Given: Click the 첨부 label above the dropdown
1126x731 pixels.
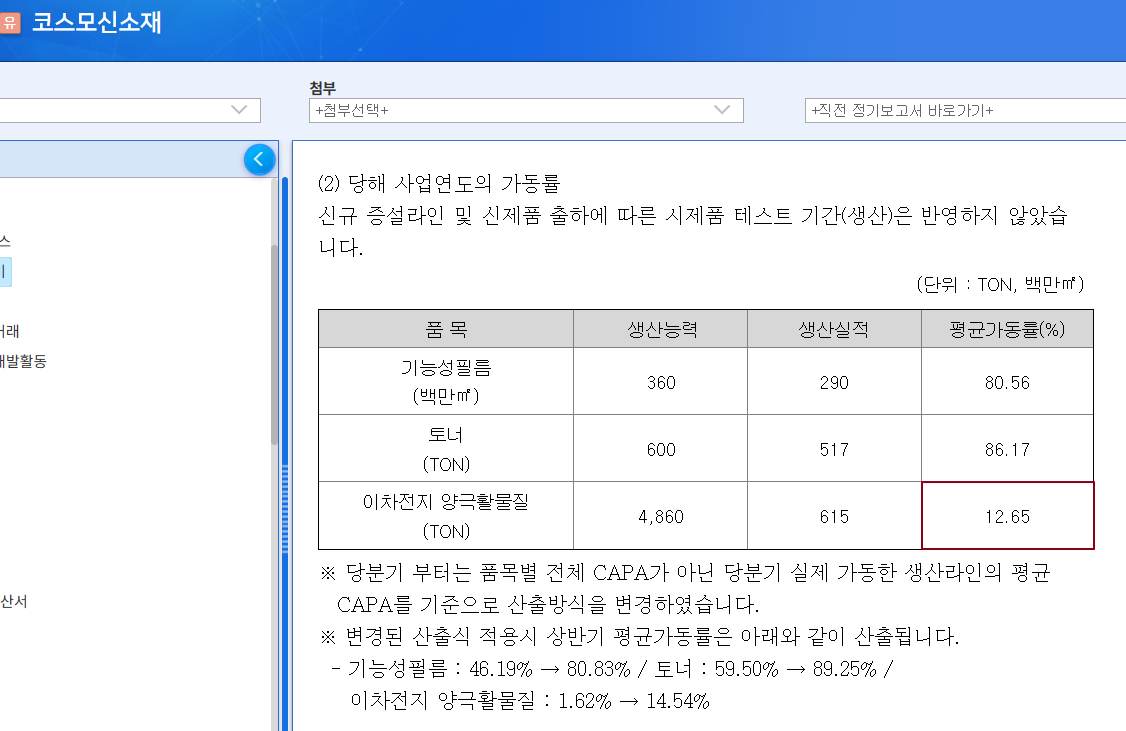Looking at the screenshot, I should [316, 88].
